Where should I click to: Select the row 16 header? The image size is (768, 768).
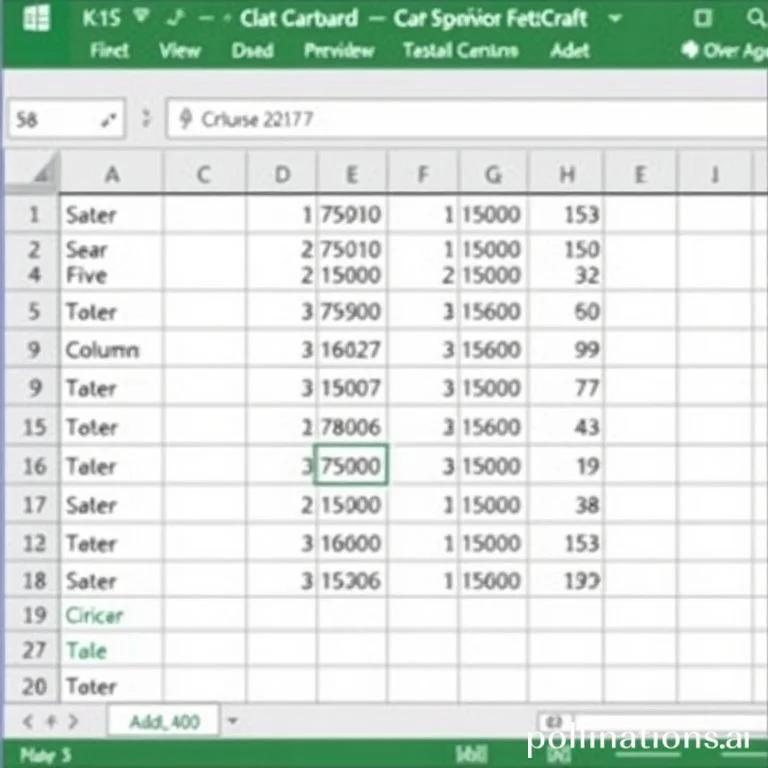(34, 466)
